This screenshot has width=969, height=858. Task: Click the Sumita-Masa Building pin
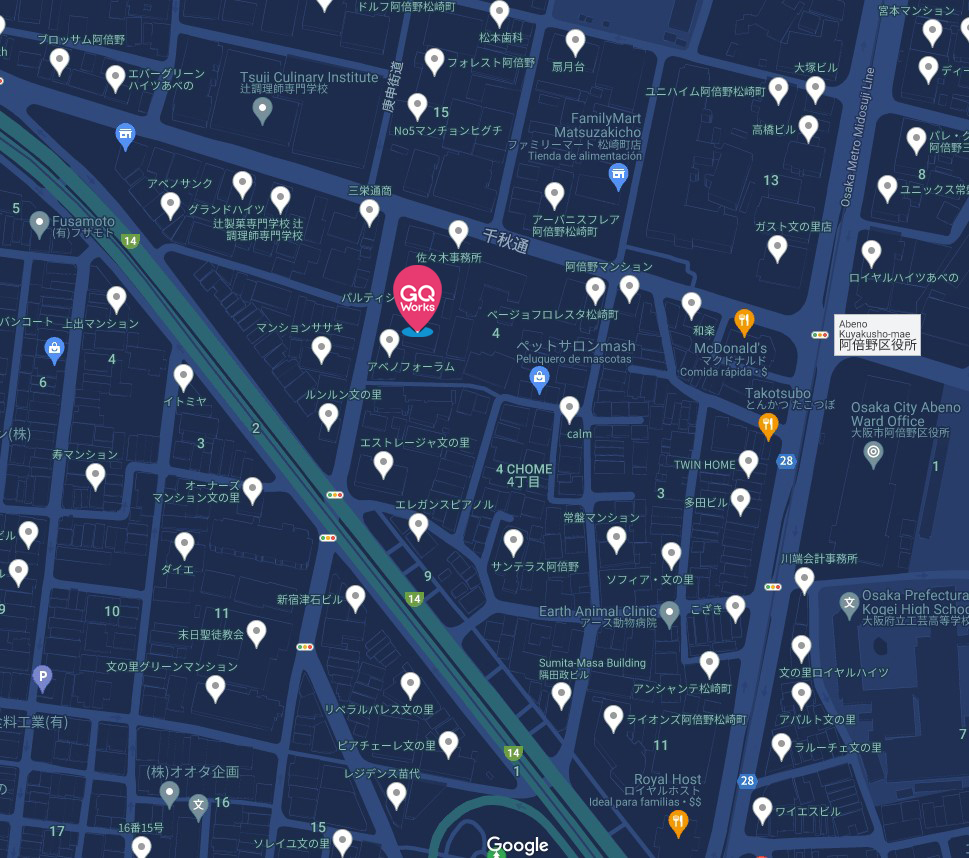tap(561, 696)
